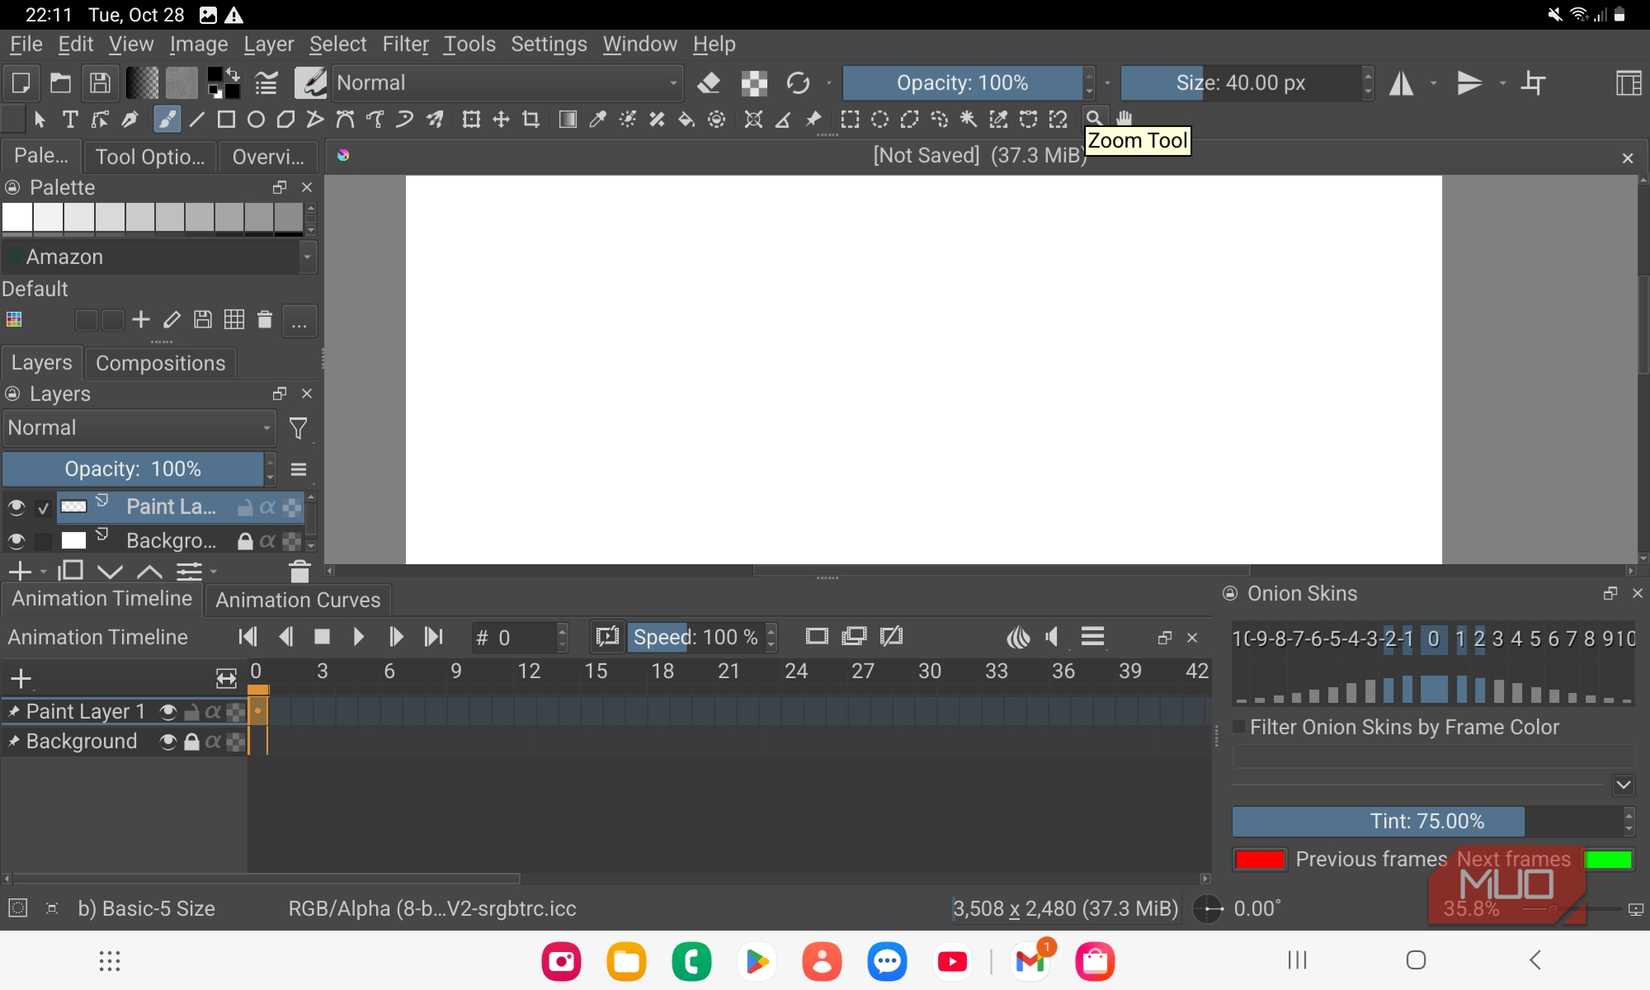Activate the Freehand Brush tool
Image resolution: width=1650 pixels, height=990 pixels.
167,119
